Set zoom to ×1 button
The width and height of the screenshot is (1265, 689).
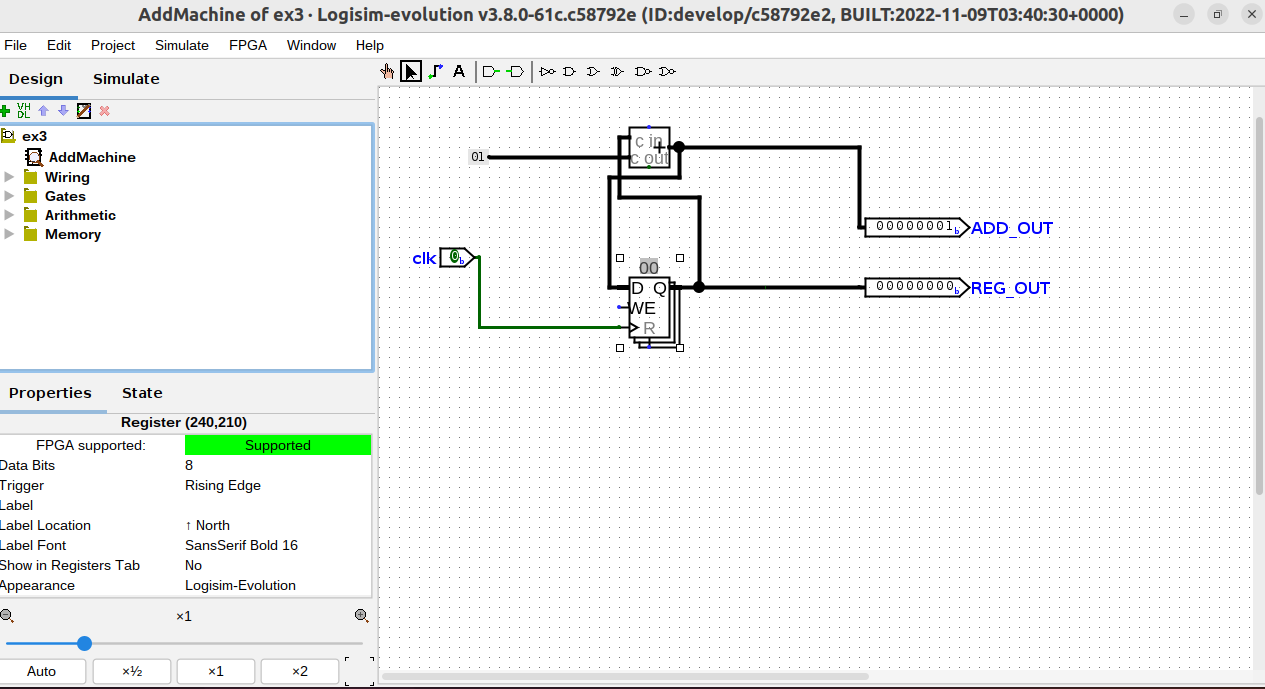coord(215,671)
